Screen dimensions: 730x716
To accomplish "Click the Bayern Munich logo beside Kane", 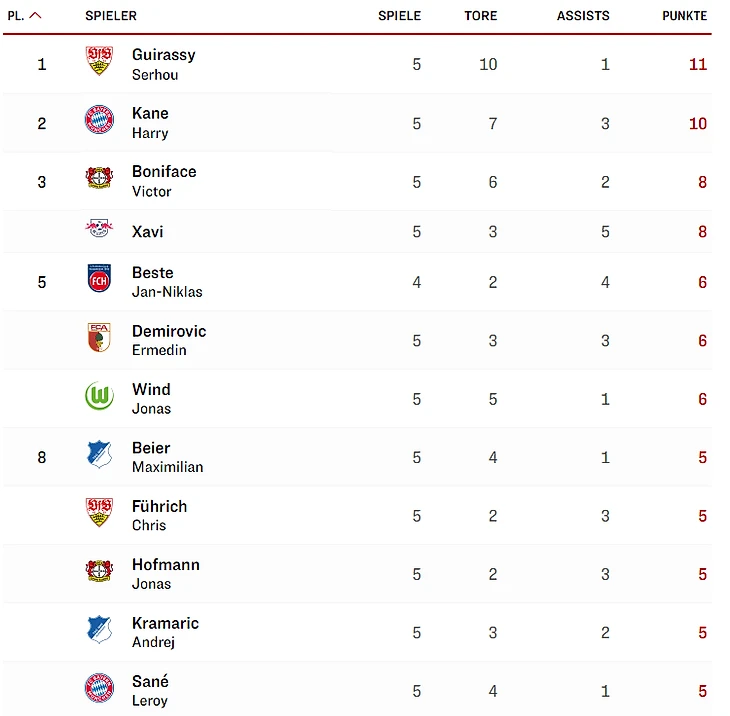I will click(x=99, y=121).
